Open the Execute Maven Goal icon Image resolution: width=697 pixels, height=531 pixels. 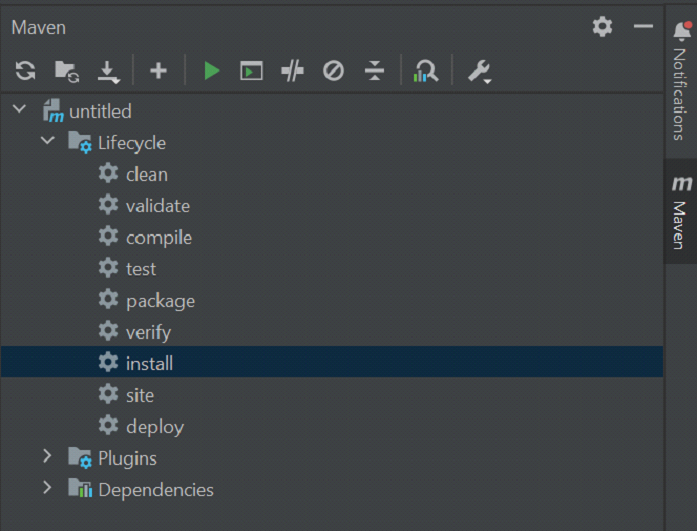(x=251, y=71)
